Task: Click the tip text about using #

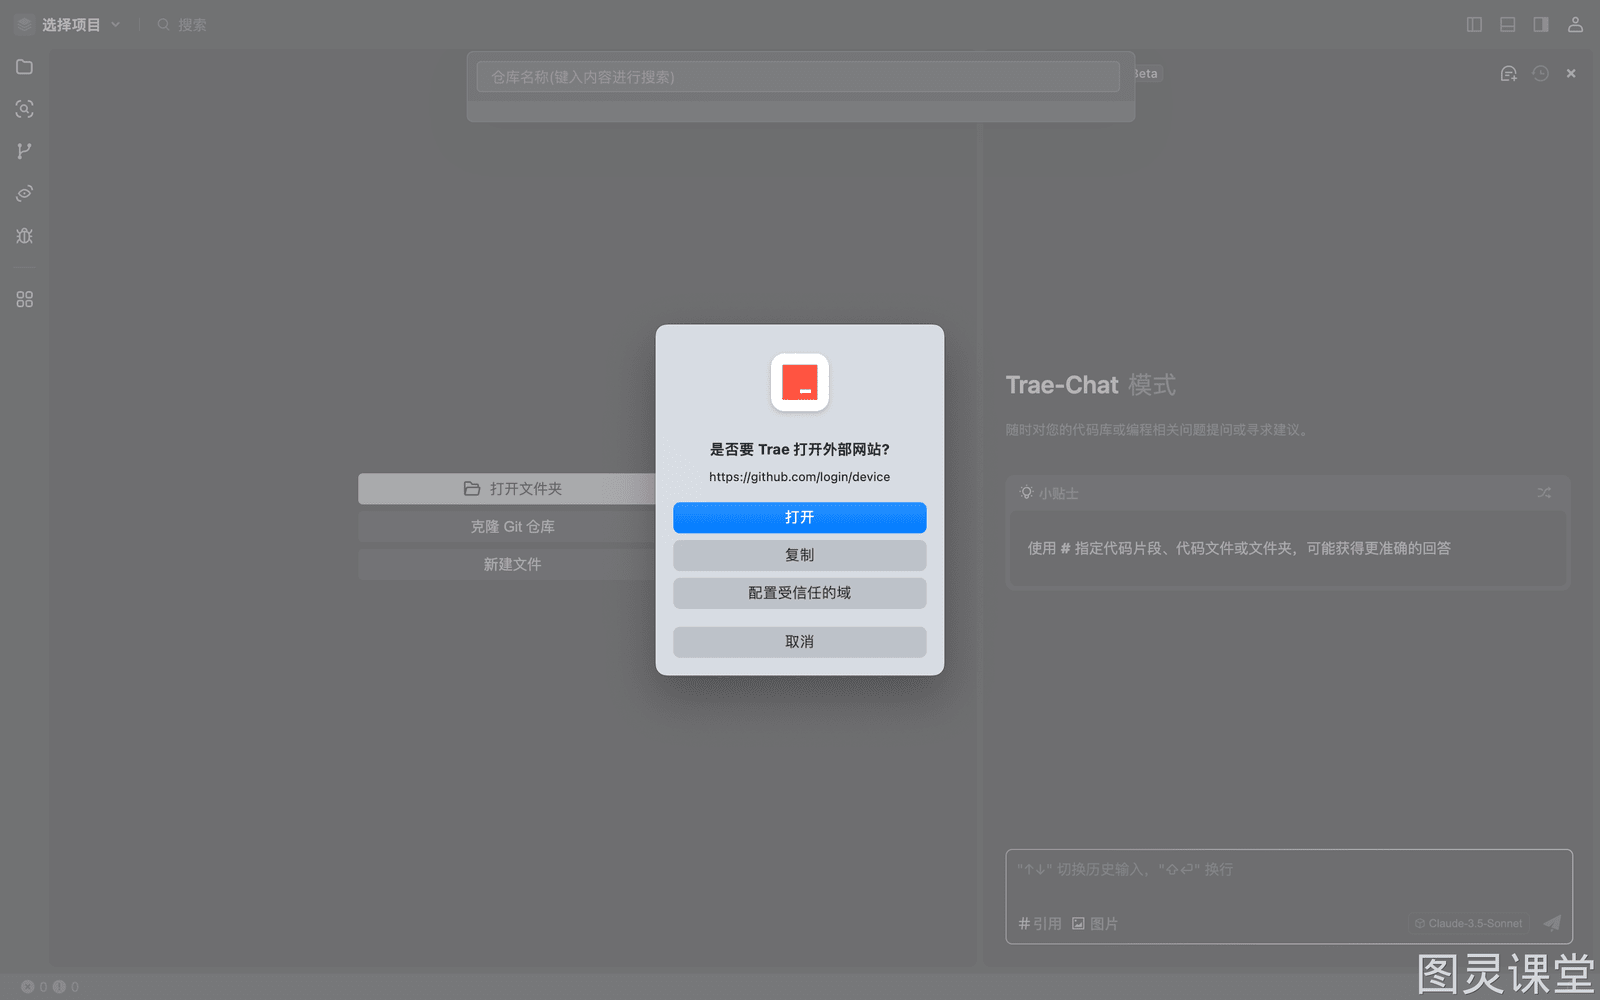Action: [x=1239, y=548]
